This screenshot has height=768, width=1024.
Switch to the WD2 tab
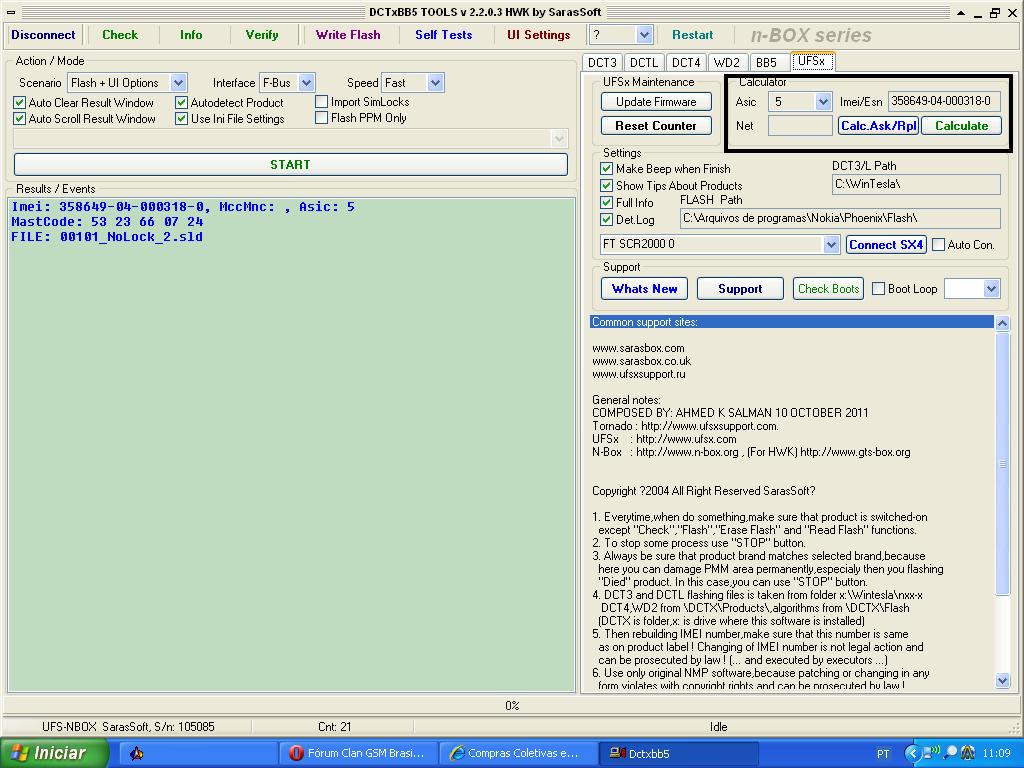click(727, 63)
